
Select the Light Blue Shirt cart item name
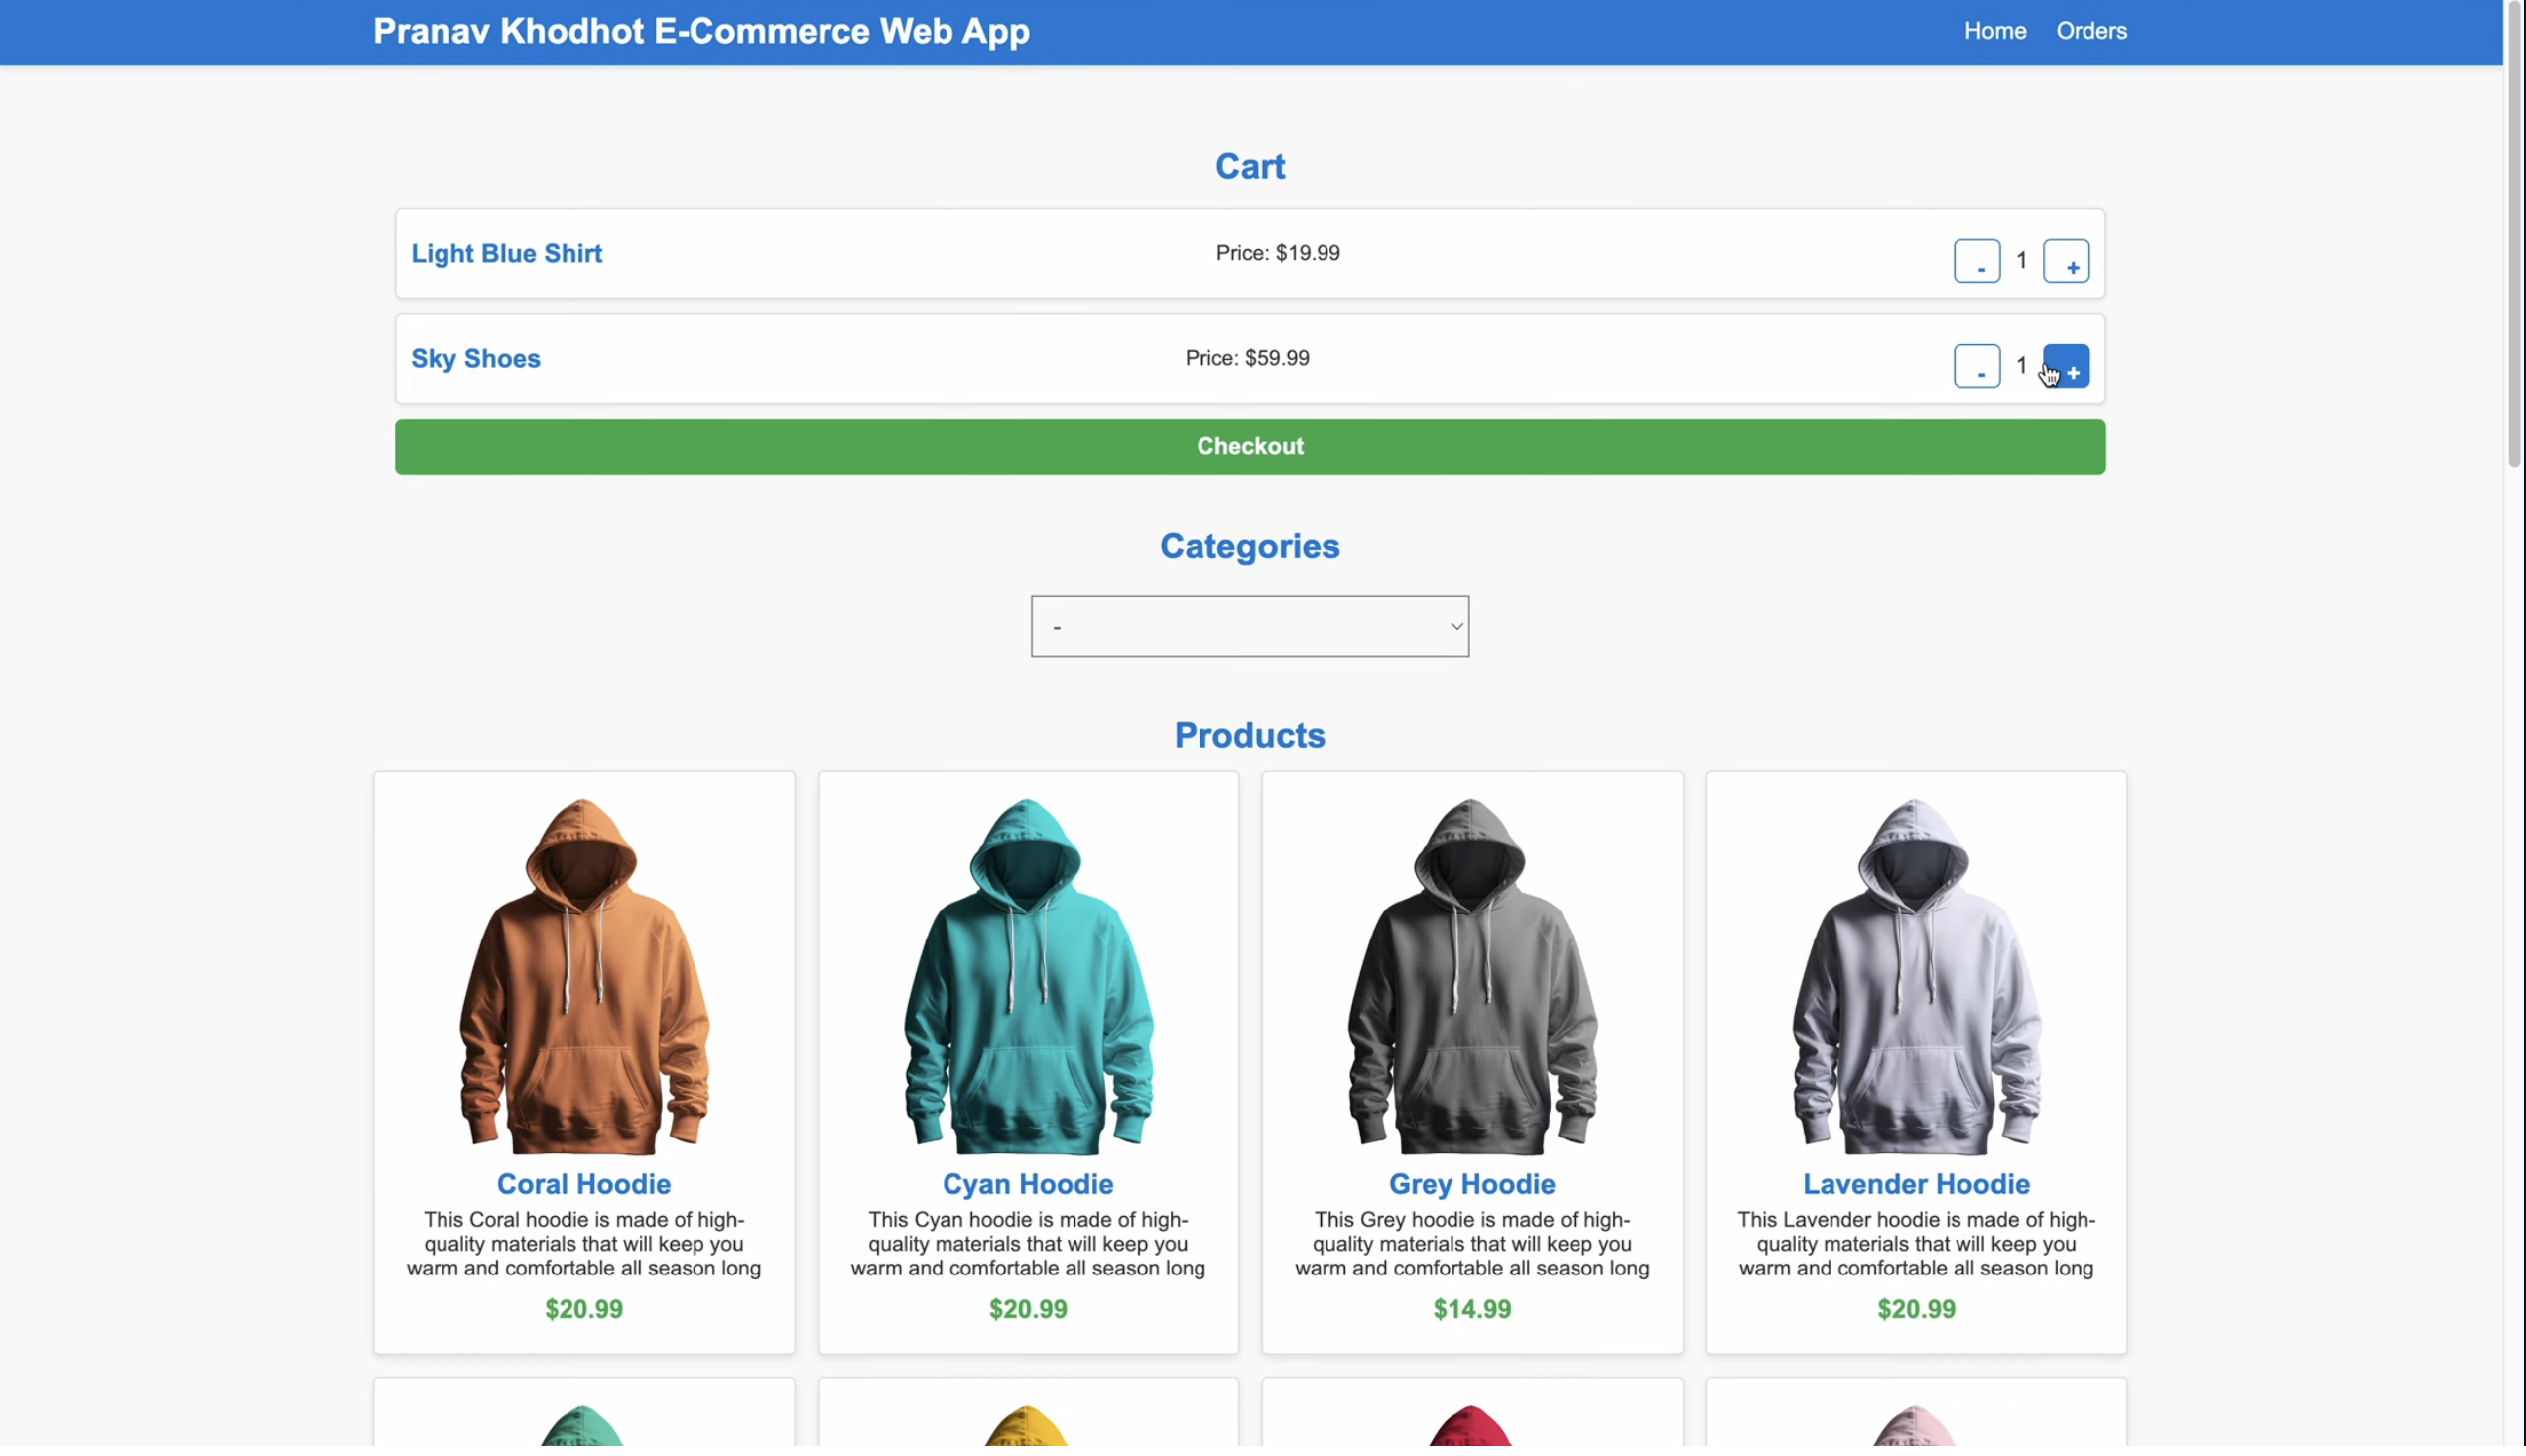tap(507, 254)
